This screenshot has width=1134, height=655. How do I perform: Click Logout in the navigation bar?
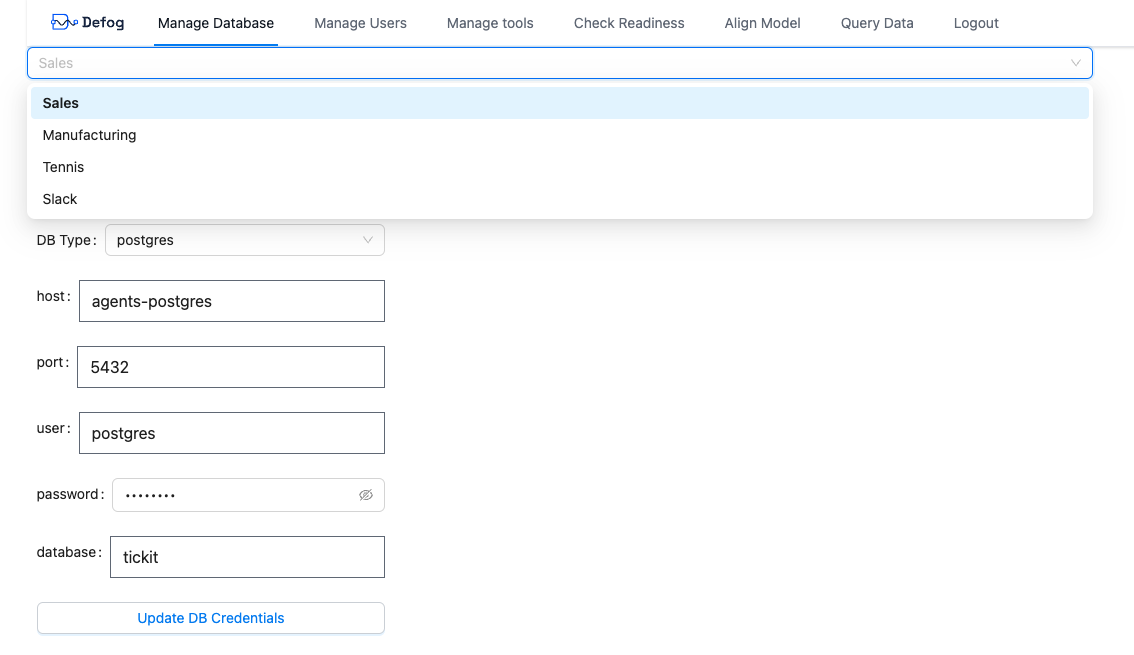point(976,22)
